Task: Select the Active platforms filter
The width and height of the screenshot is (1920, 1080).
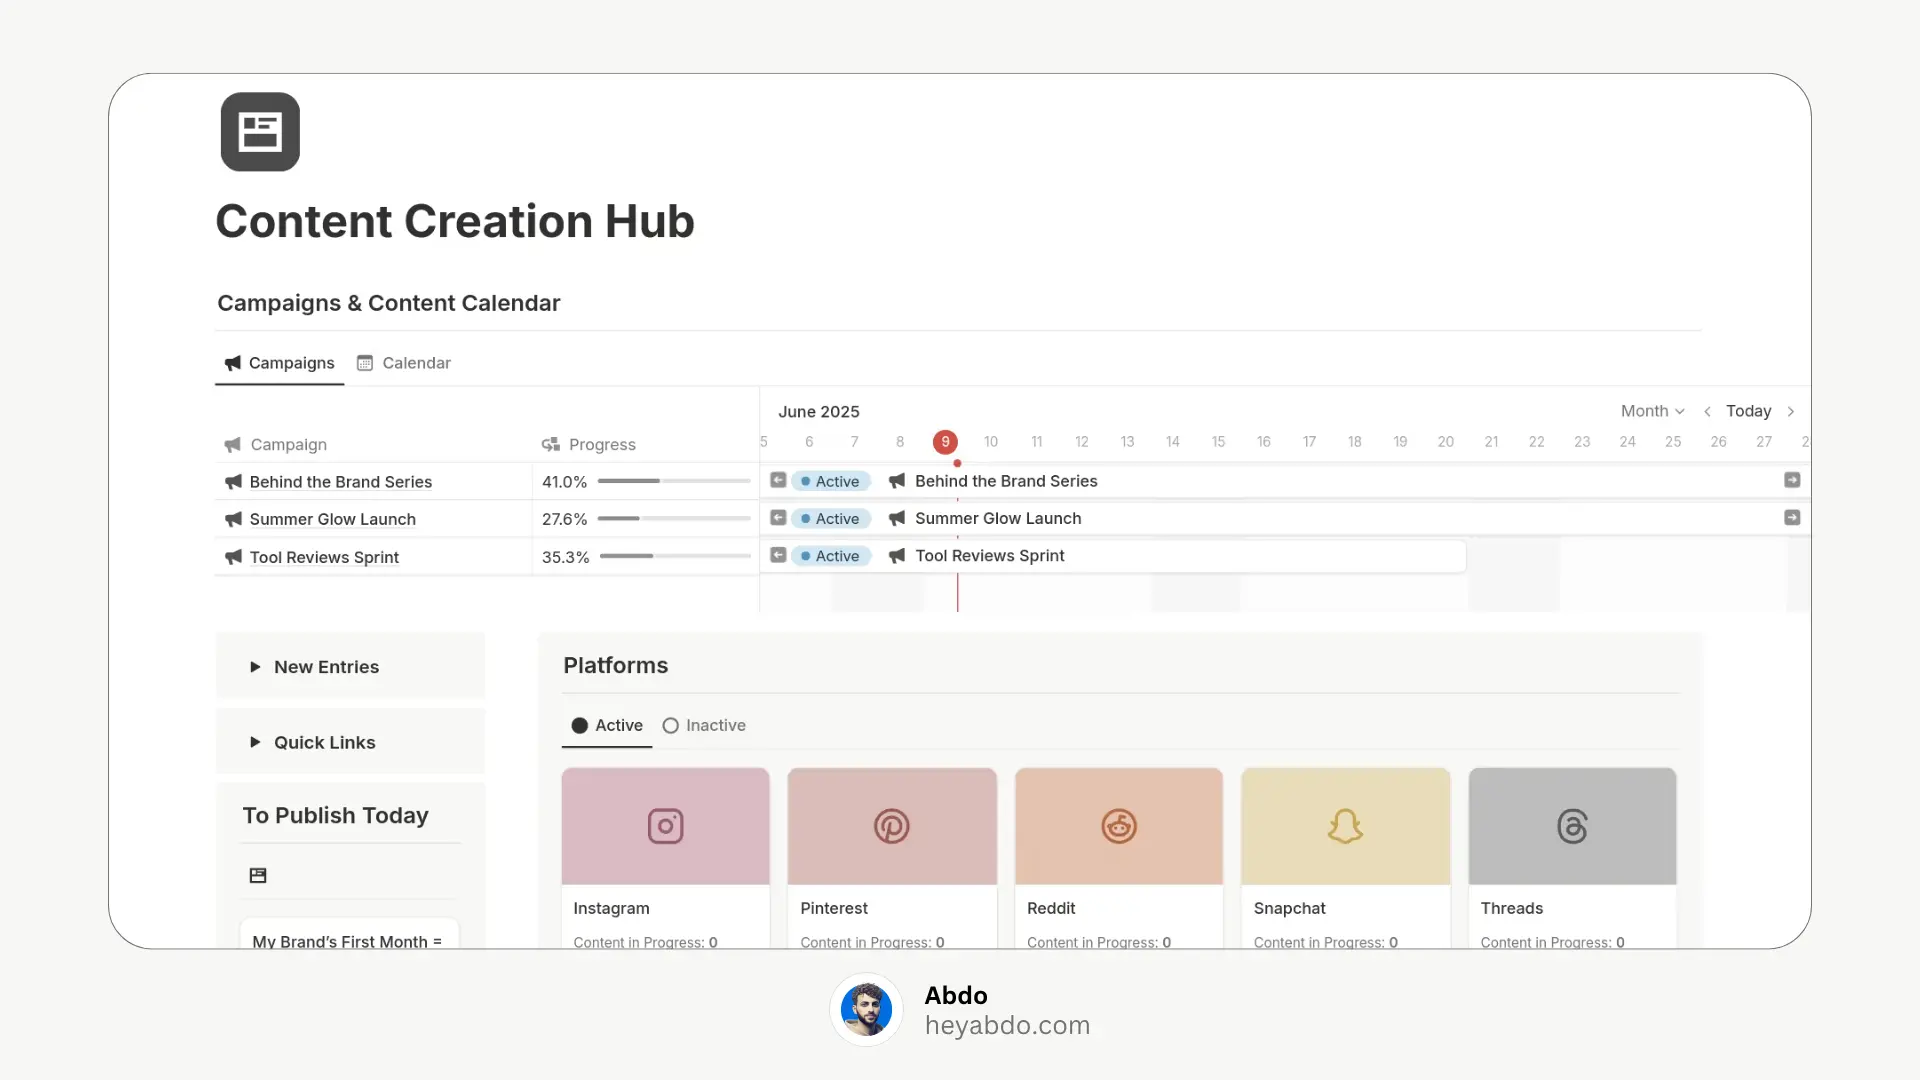Action: (607, 725)
